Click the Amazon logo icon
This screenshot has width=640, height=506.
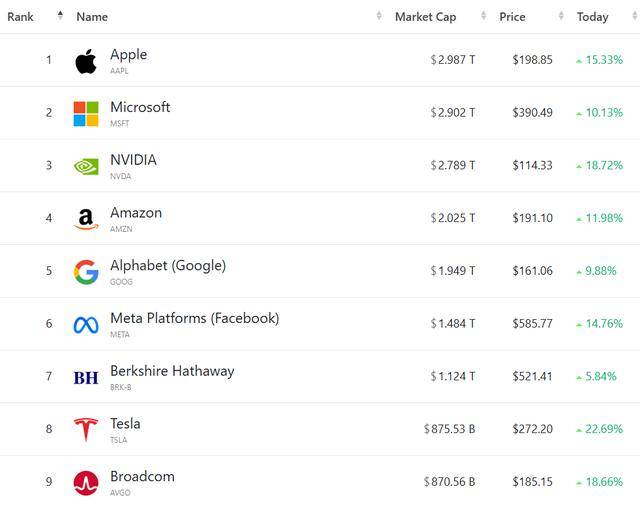pos(86,219)
